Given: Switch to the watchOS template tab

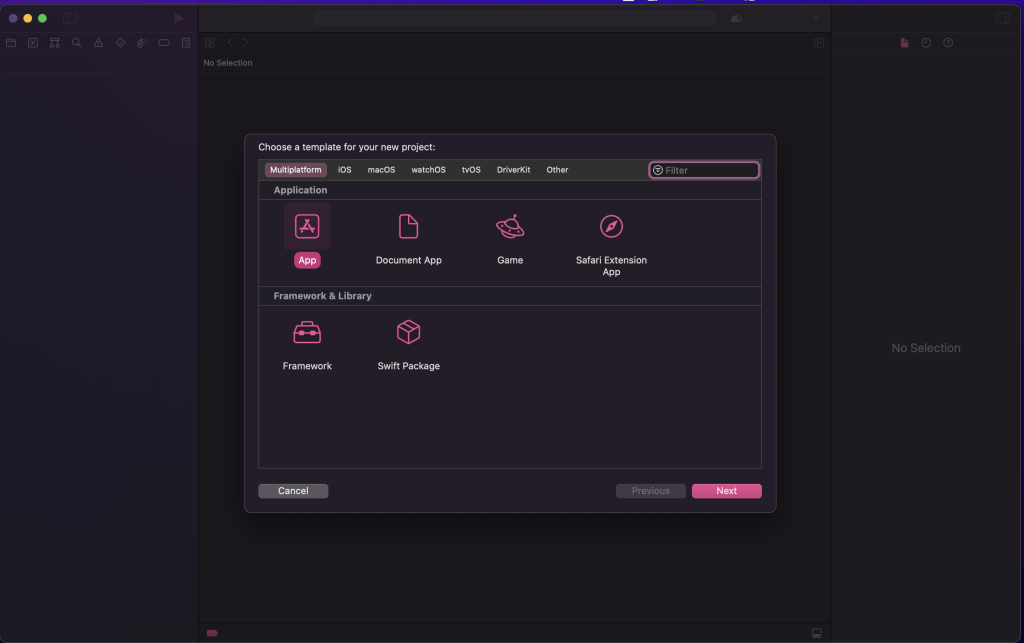Looking at the screenshot, I should tap(428, 170).
